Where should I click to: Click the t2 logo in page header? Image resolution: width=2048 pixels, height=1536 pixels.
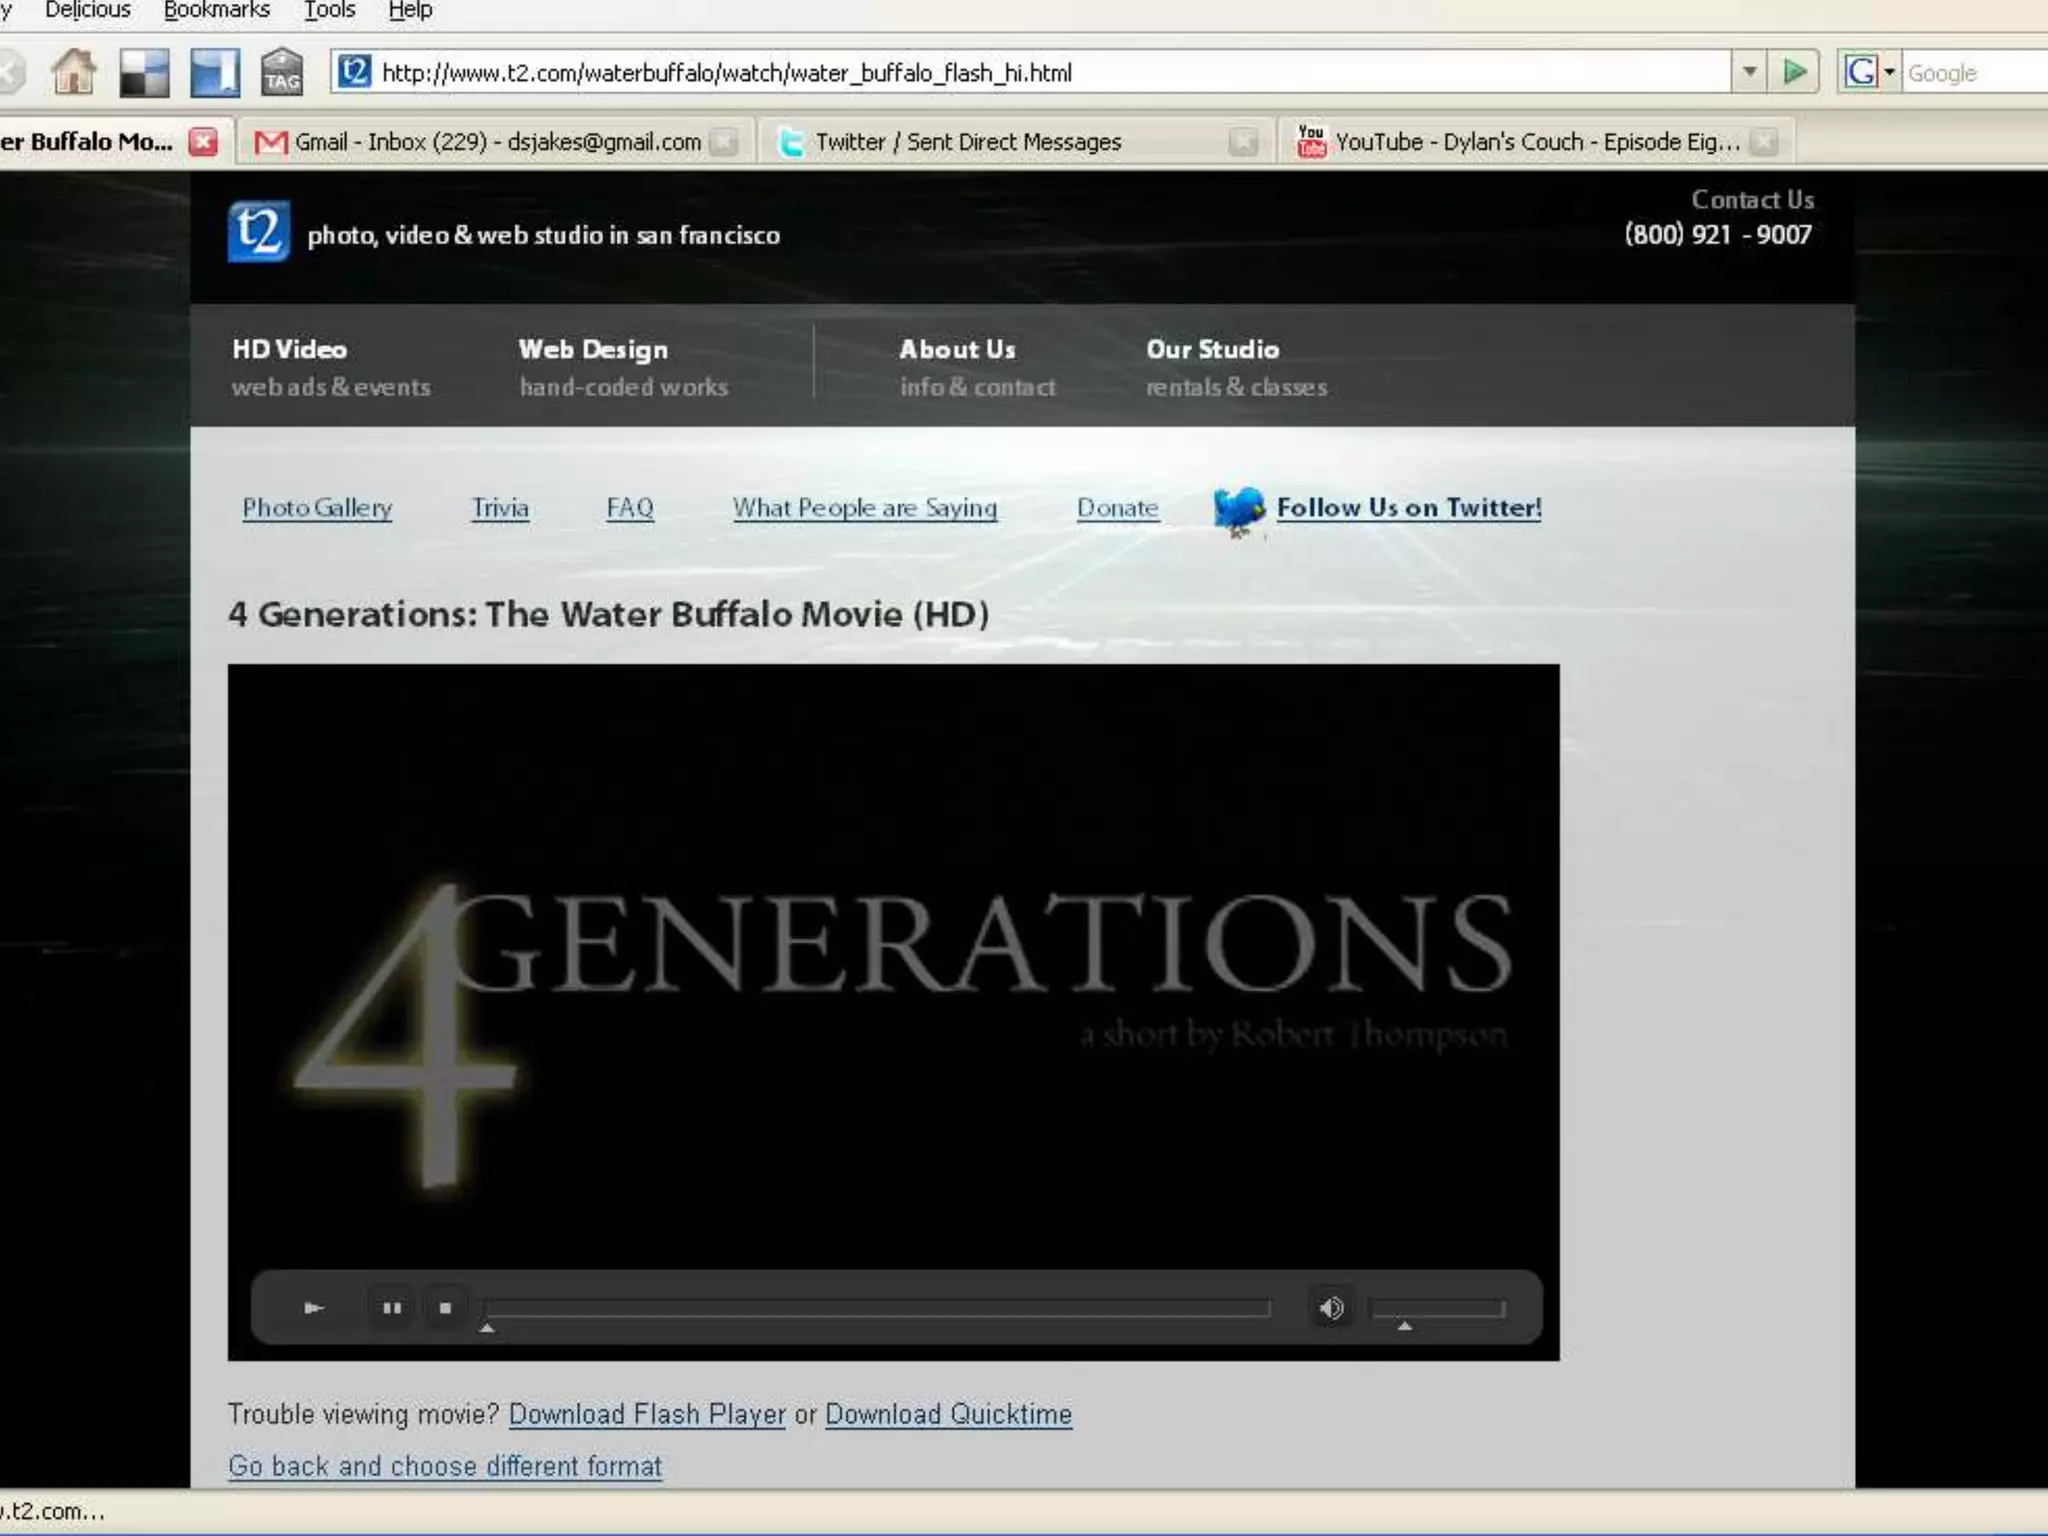[258, 232]
